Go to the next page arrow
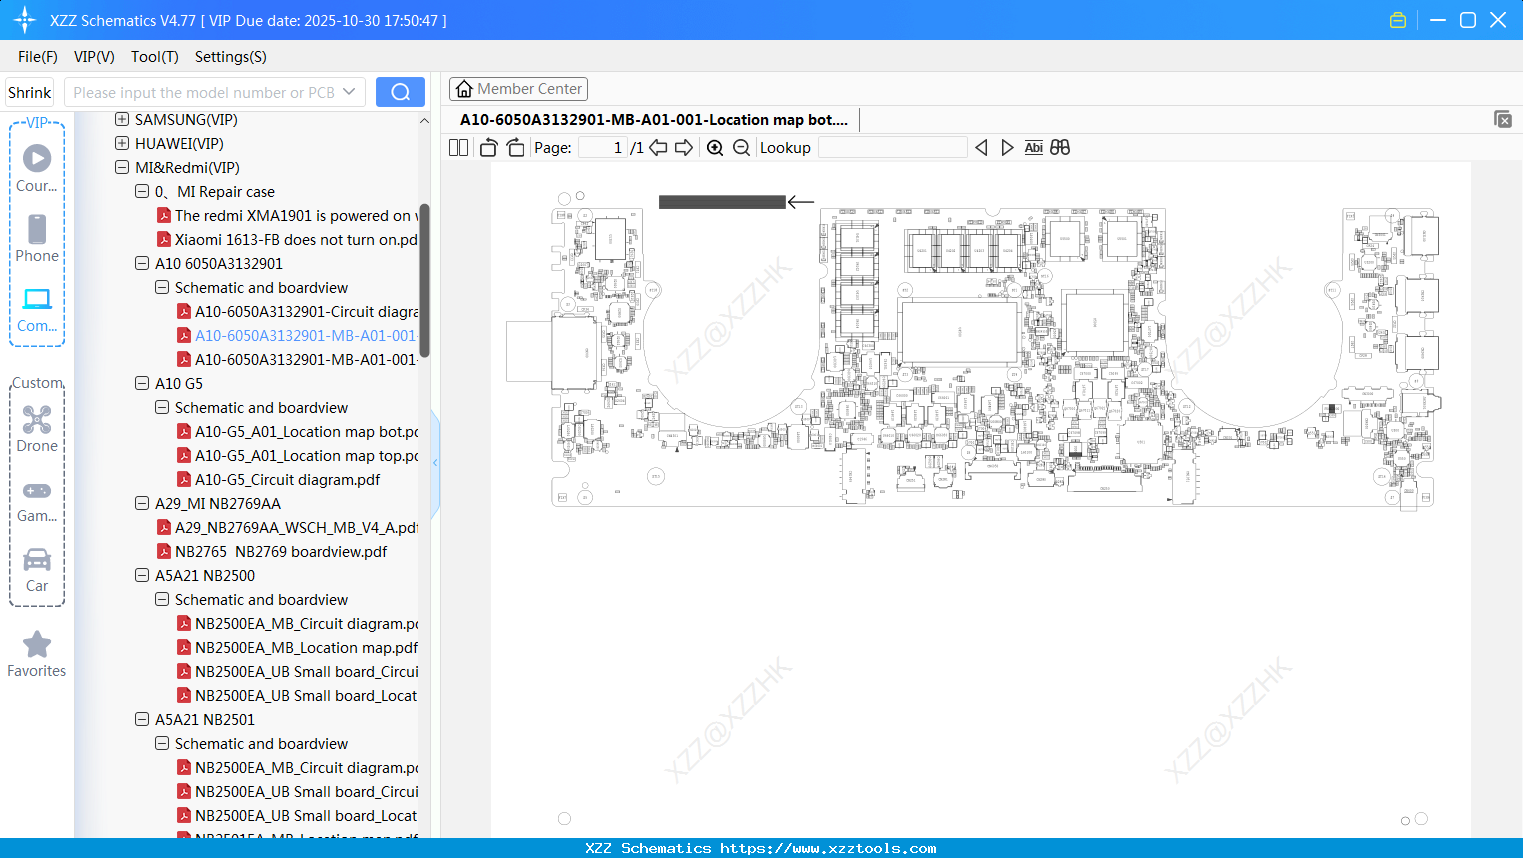This screenshot has height=858, width=1523. 684,148
